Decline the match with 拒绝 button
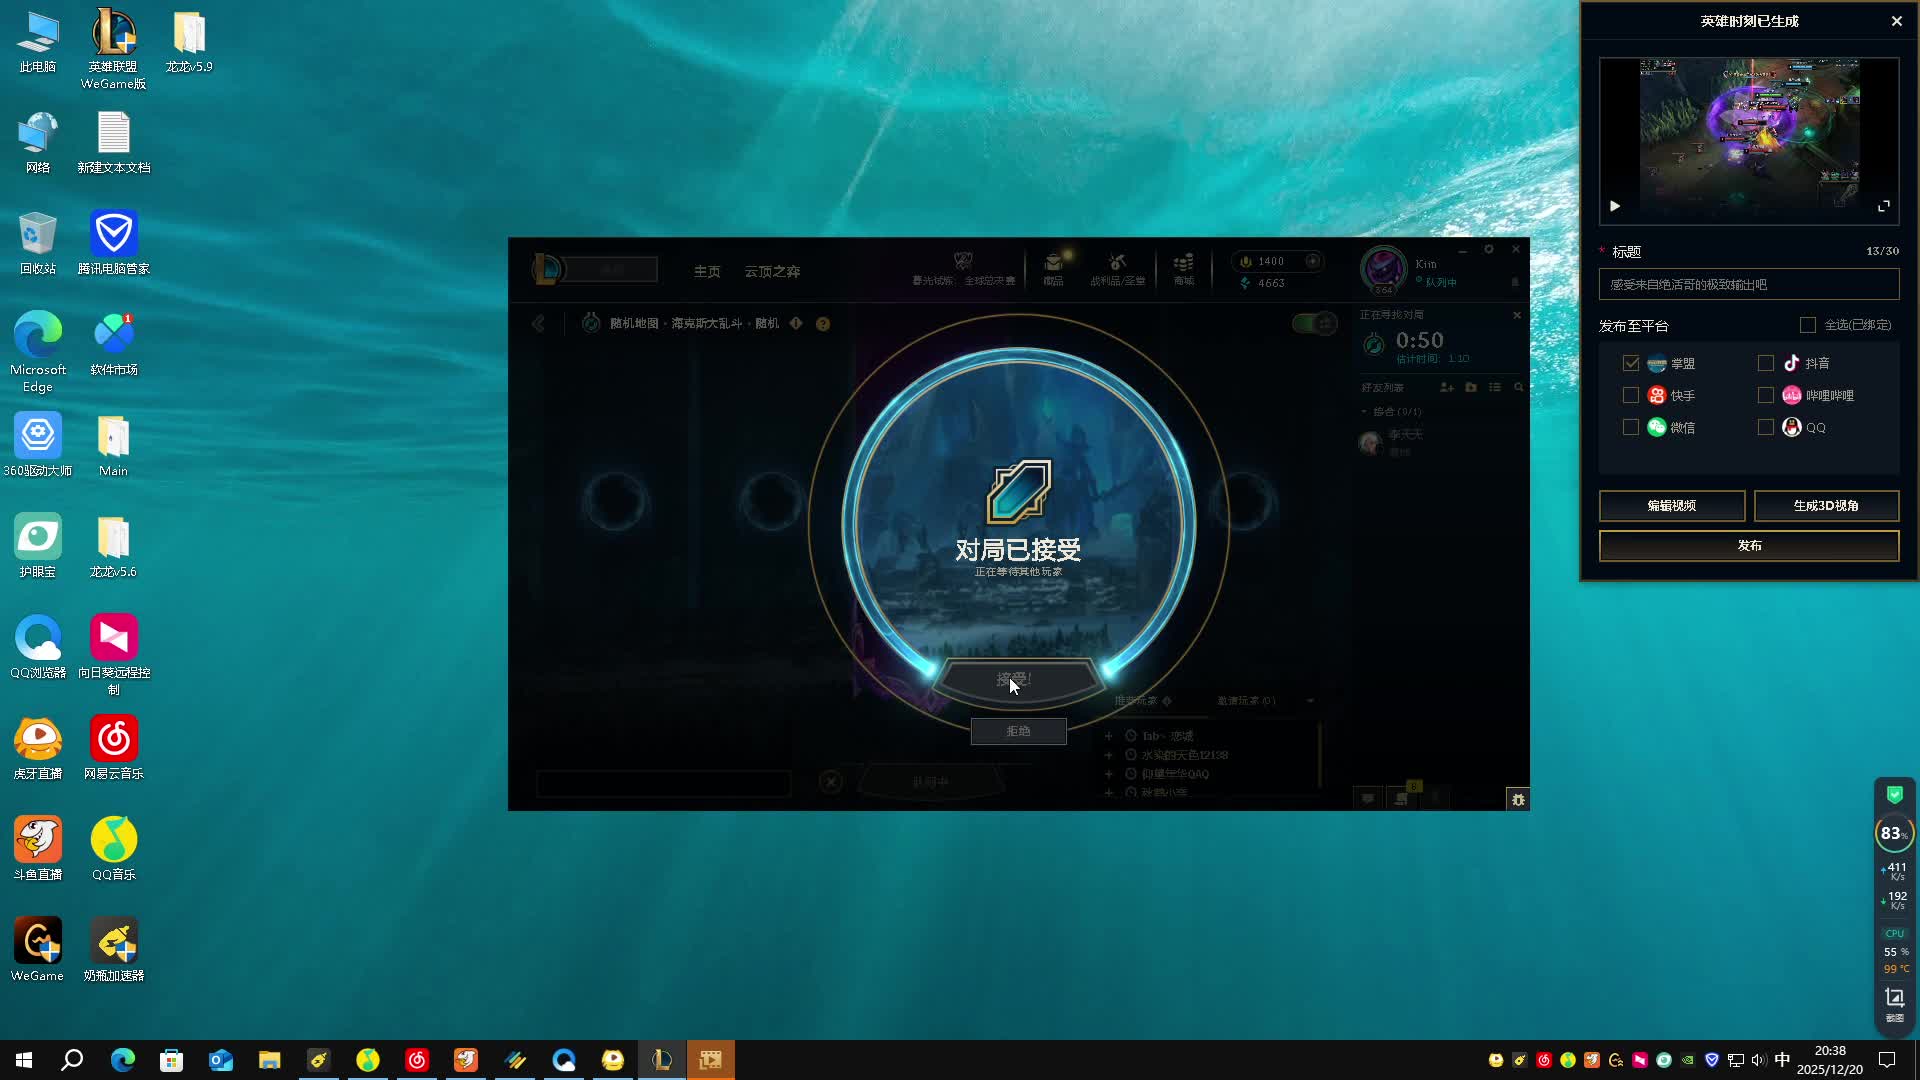The image size is (1920, 1080). tap(1018, 731)
